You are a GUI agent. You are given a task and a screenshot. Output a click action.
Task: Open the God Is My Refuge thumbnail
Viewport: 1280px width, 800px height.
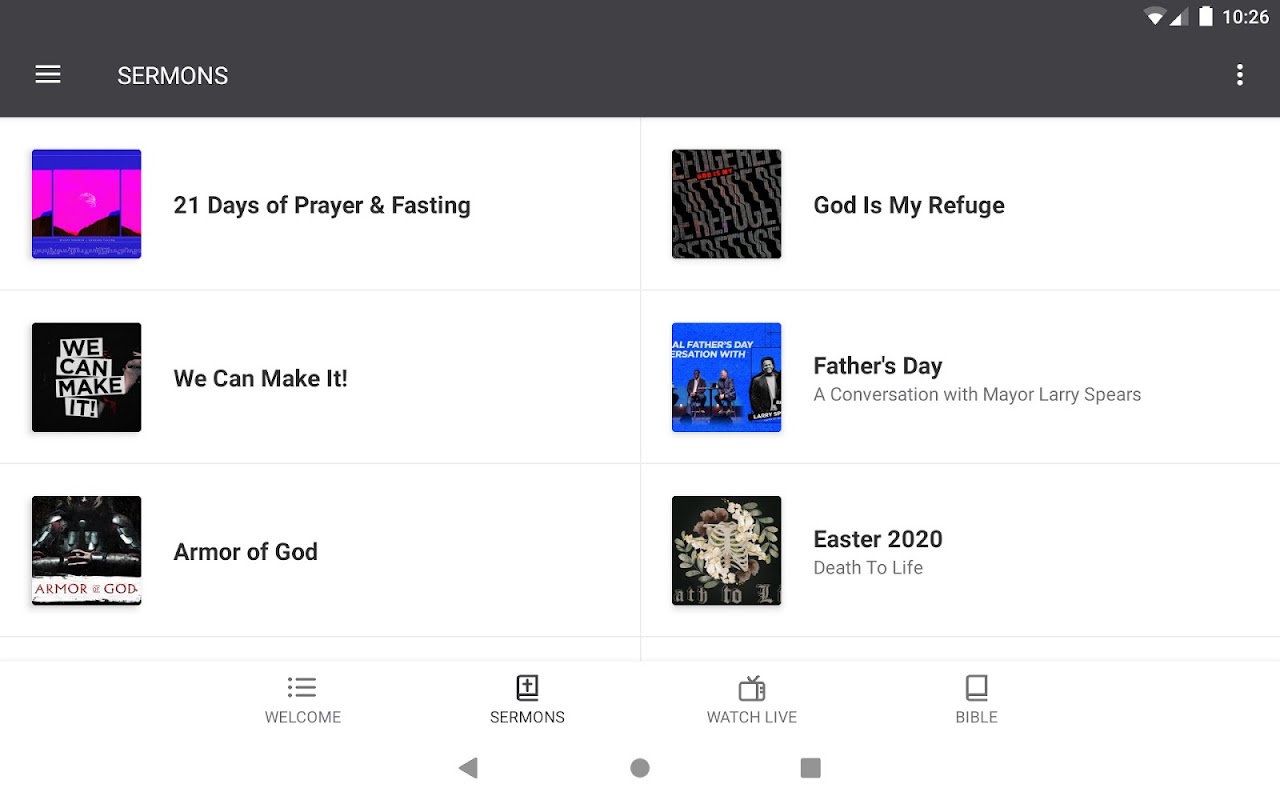726,204
